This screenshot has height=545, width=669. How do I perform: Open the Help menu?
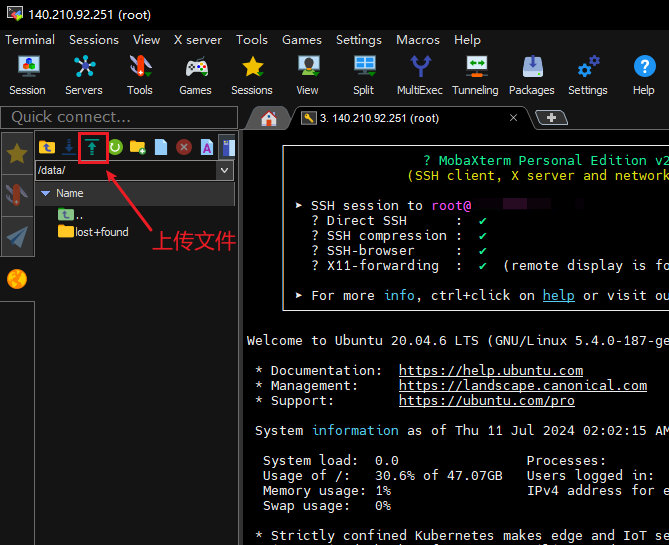[467, 40]
